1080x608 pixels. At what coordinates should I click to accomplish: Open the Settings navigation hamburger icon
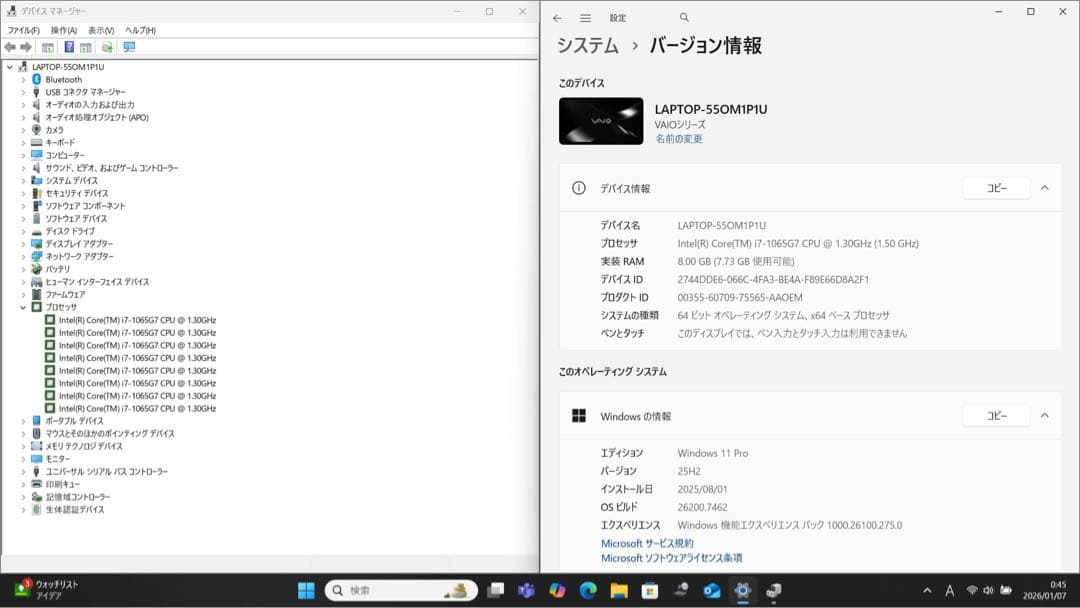(585, 17)
